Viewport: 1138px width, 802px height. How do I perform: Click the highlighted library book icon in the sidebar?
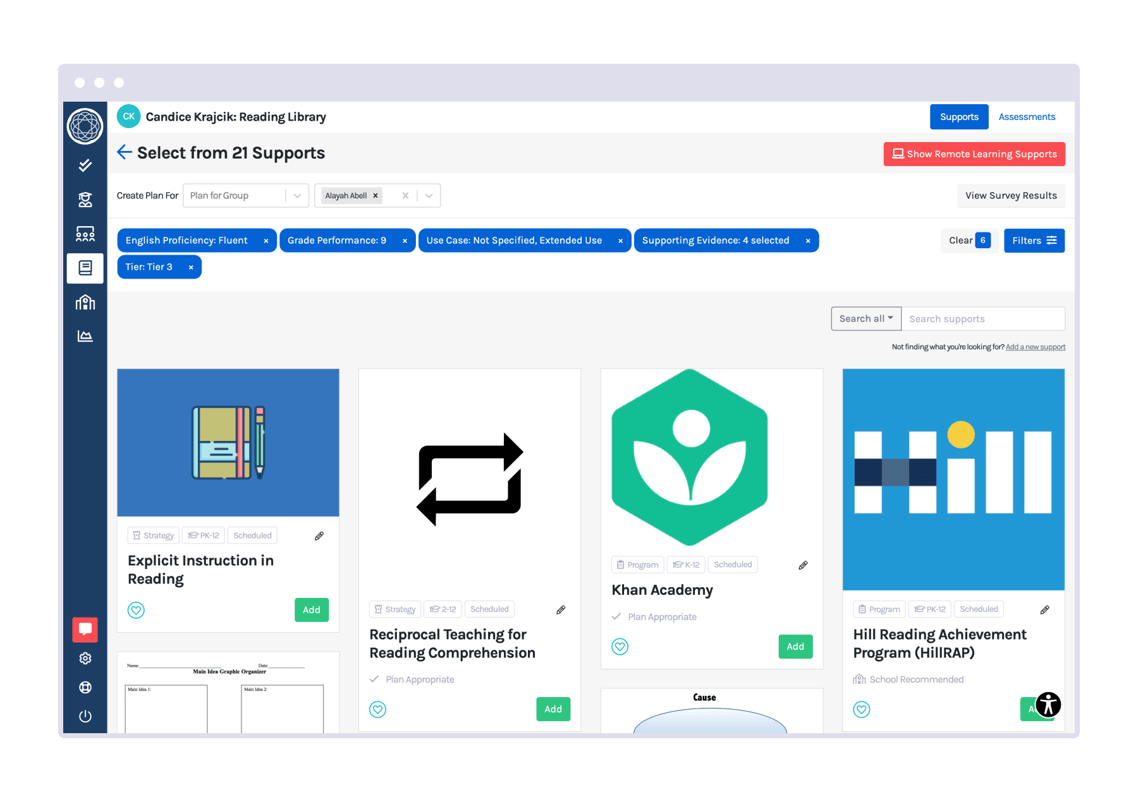pos(85,268)
